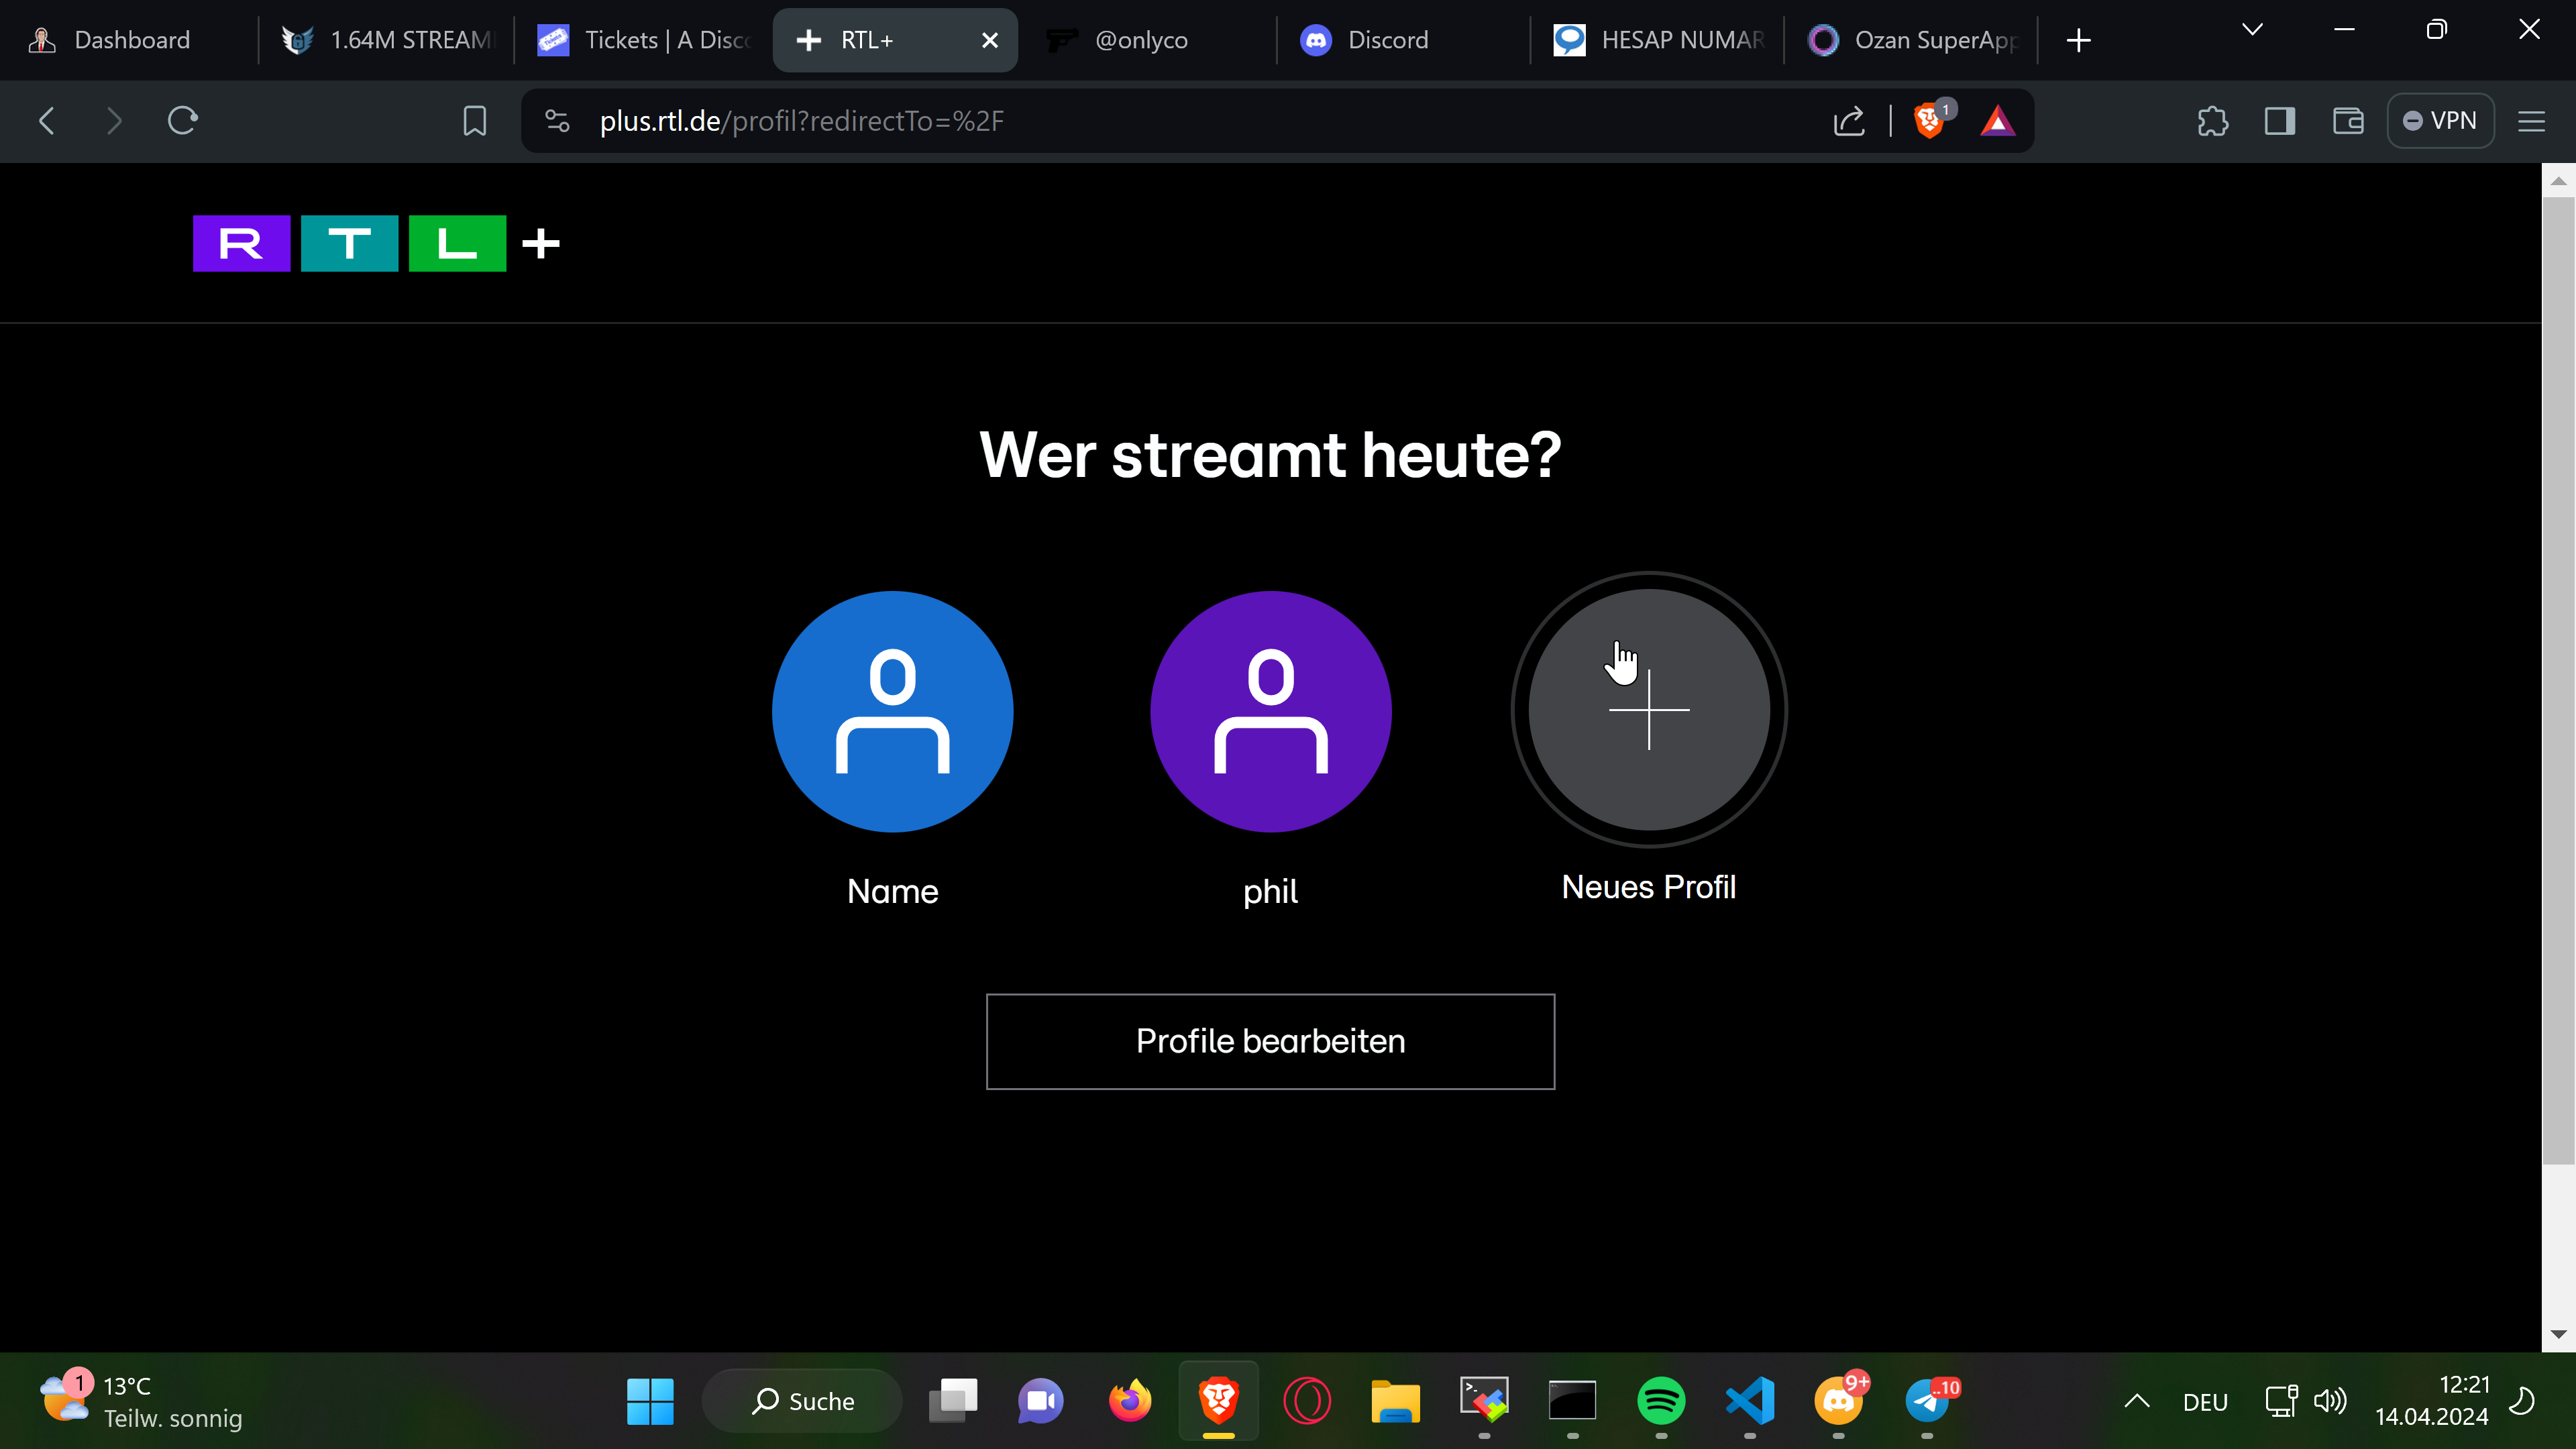The height and width of the screenshot is (1449, 2576).
Task: Open the share page icon
Action: point(1849,121)
